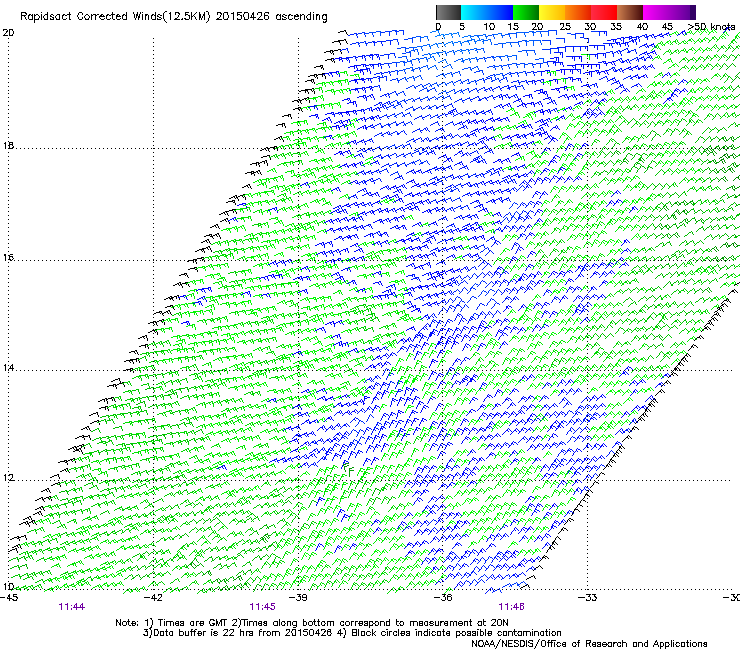Click the '12' latitude axis label
The height and width of the screenshot is (650, 740).
pyautogui.click(x=8, y=478)
